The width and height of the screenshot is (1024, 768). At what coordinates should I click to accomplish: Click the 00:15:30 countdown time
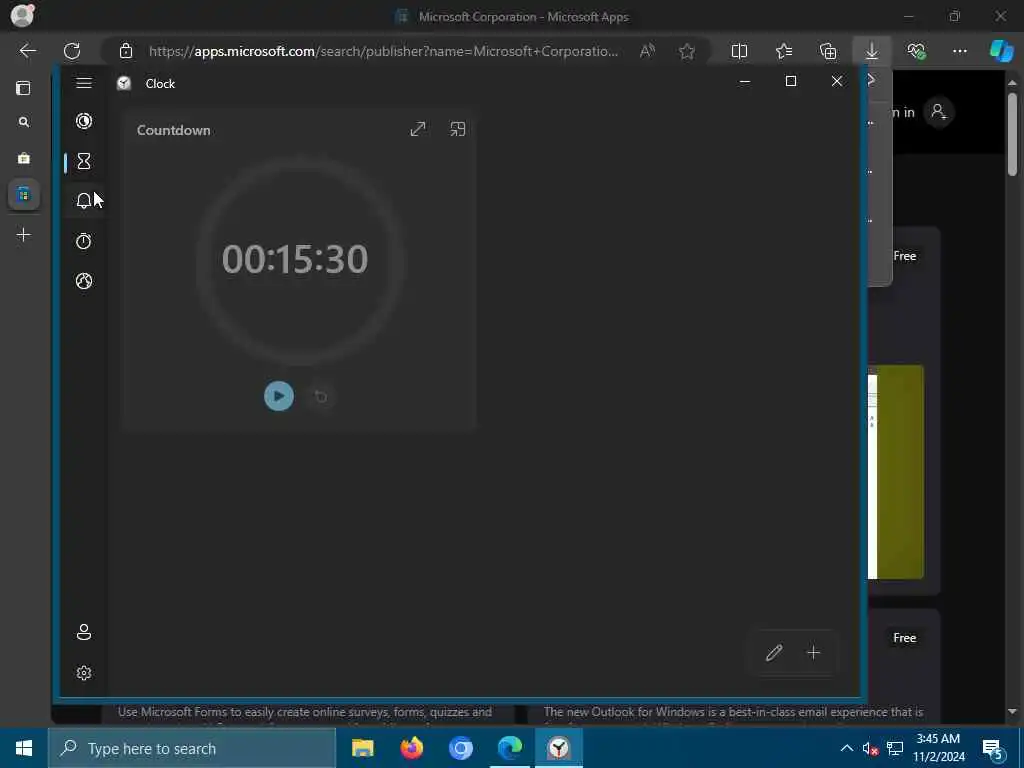pos(295,259)
